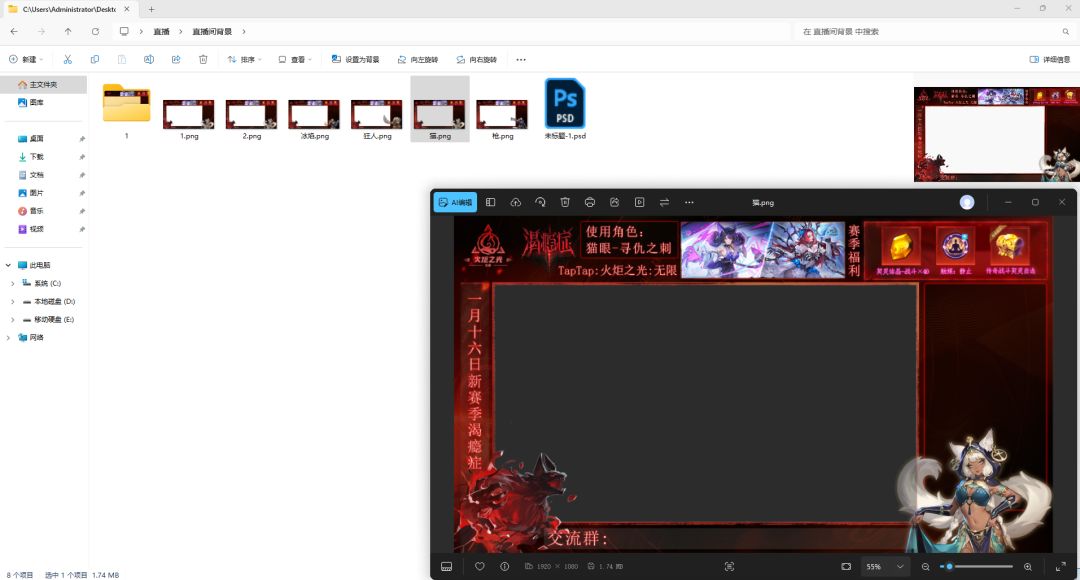Rotate the image using the viewer's rotate icon
The height and width of the screenshot is (580, 1080).
(x=540, y=203)
